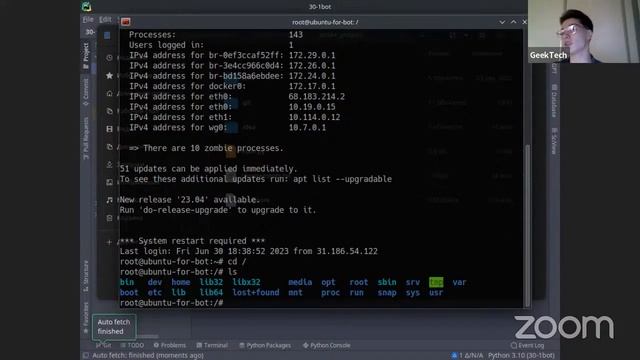Click the plus Other Locations icon
The height and width of the screenshot is (360, 640).
pyautogui.click(x=109, y=242)
